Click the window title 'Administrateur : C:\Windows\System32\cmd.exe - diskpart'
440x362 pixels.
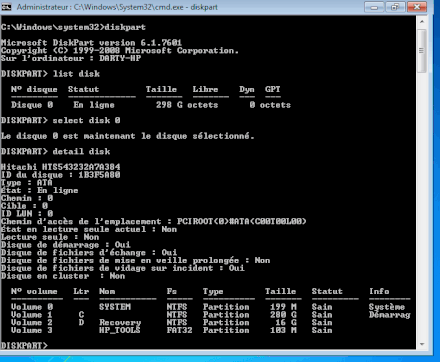117,7
